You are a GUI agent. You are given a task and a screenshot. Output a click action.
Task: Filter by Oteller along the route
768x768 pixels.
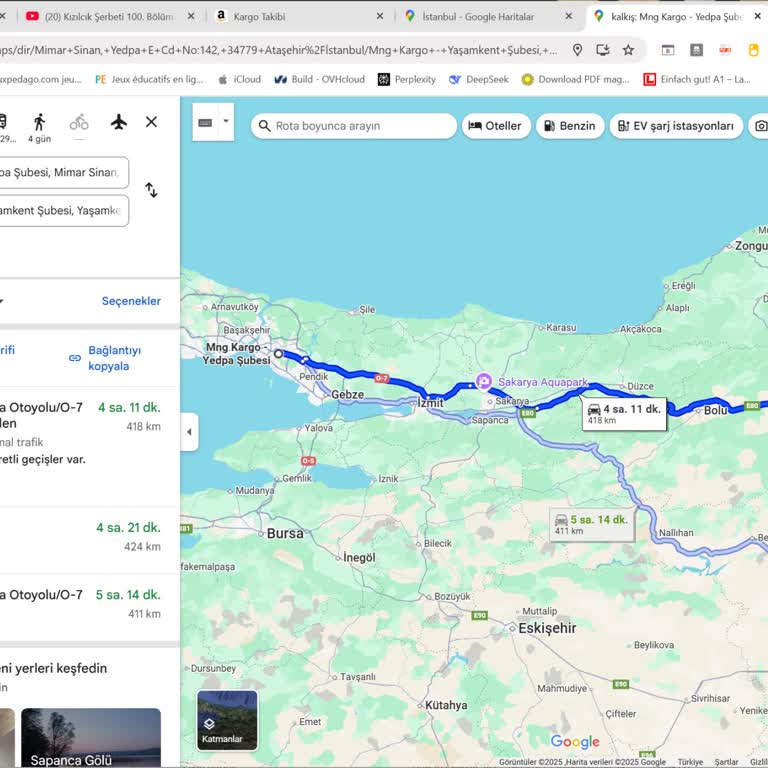[x=496, y=126]
